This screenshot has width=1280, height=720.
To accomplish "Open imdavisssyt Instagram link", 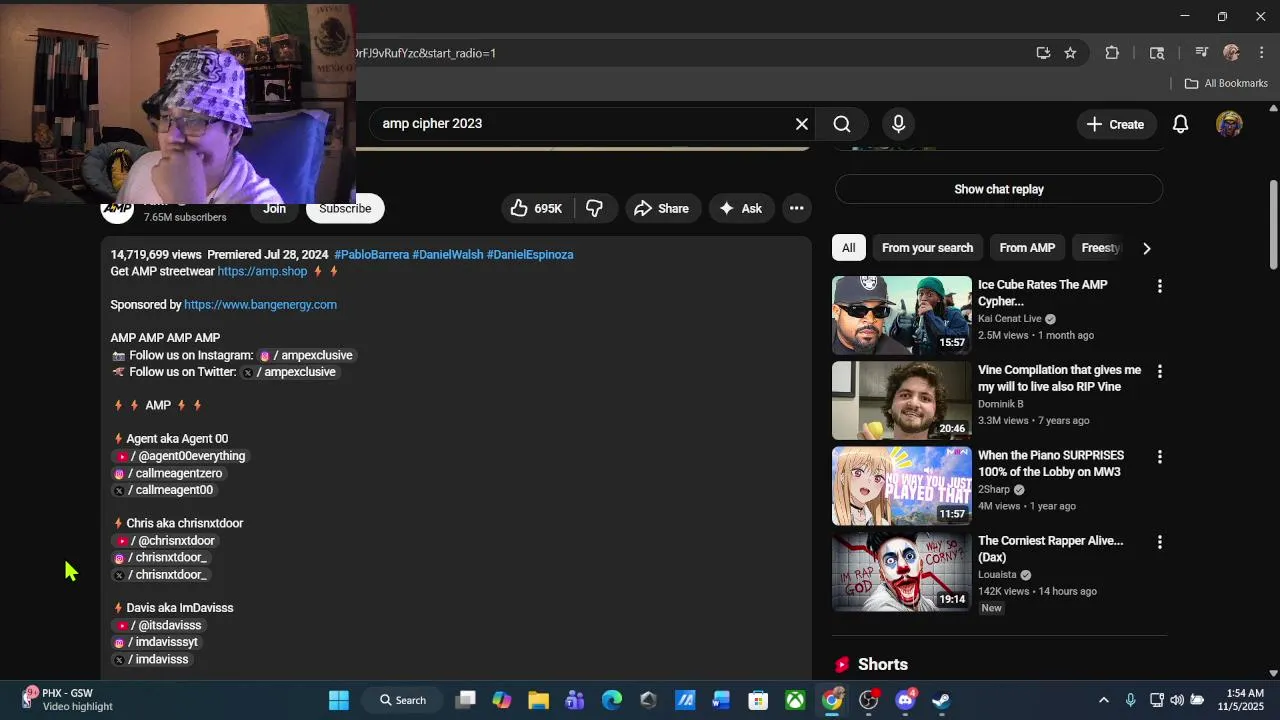I will click(x=155, y=642).
